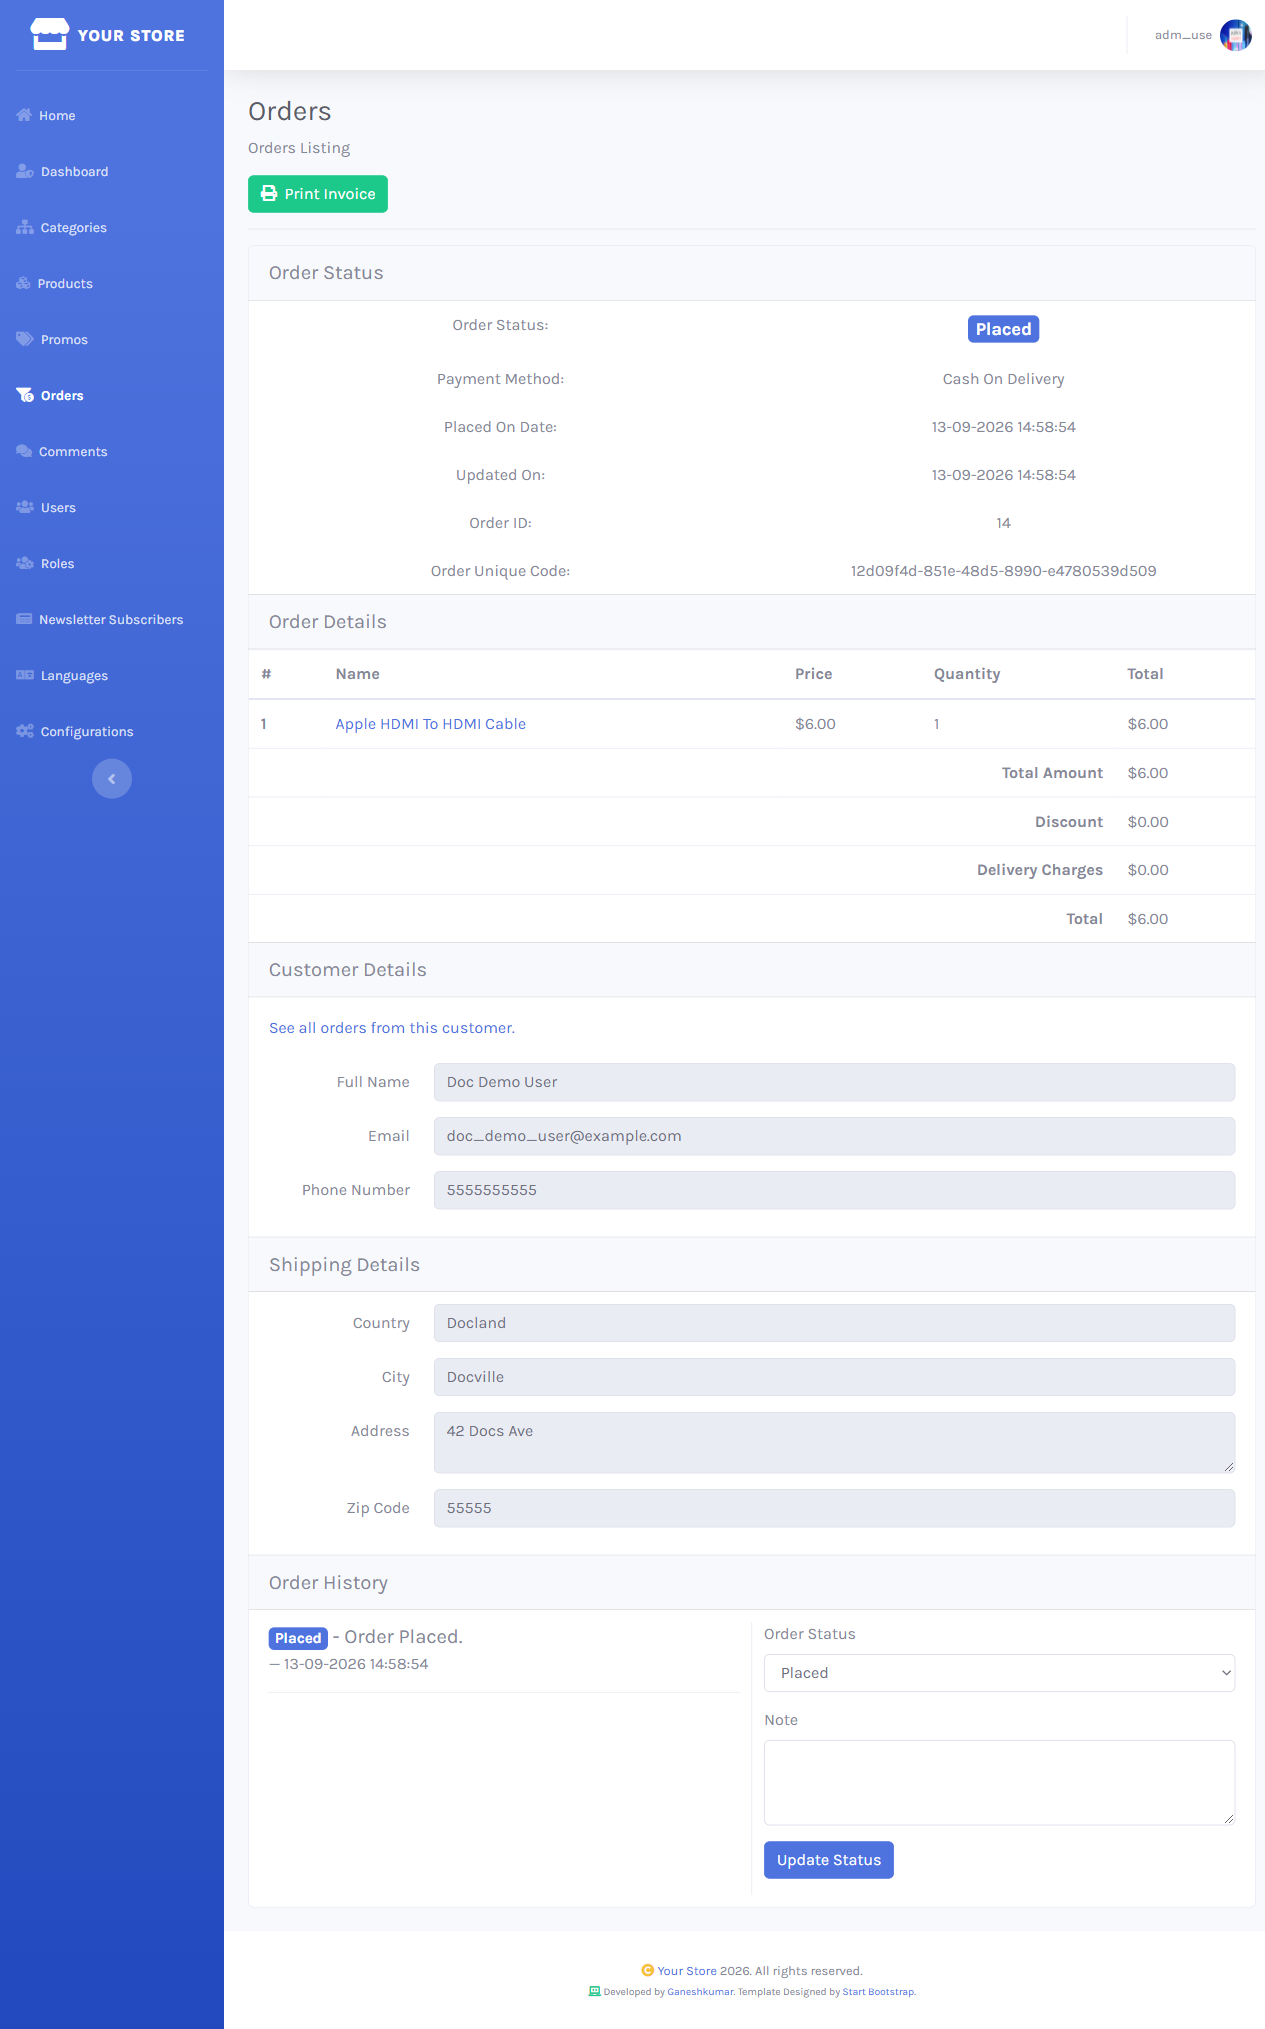
Task: Click the Placed badge in Order Status
Action: pos(1003,329)
